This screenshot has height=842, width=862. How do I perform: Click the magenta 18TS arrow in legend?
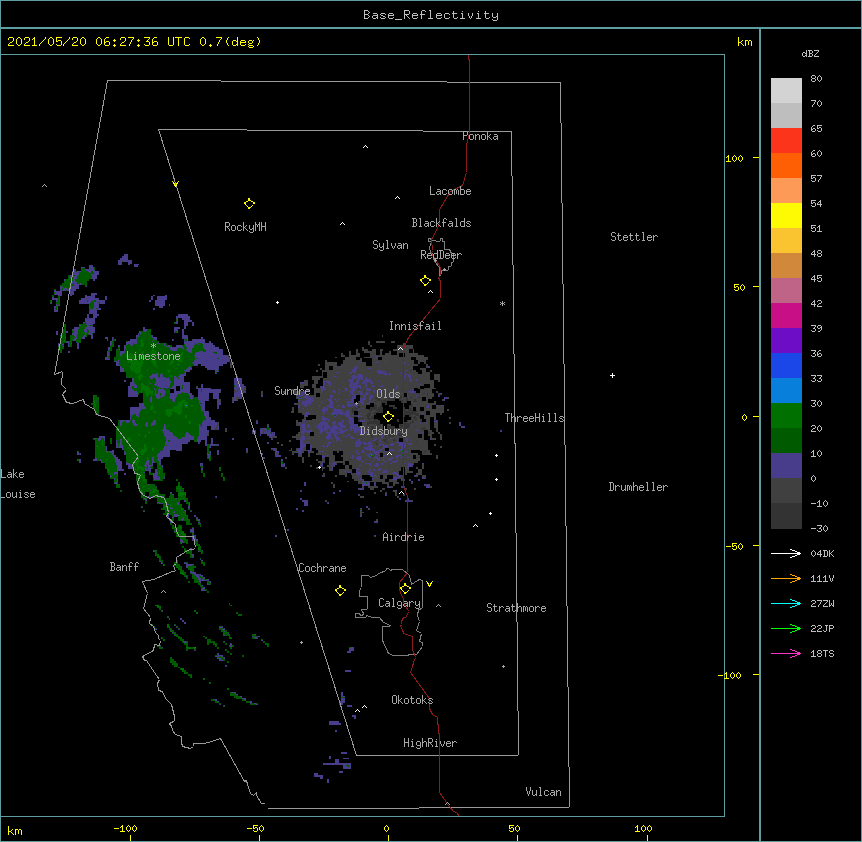pos(786,653)
